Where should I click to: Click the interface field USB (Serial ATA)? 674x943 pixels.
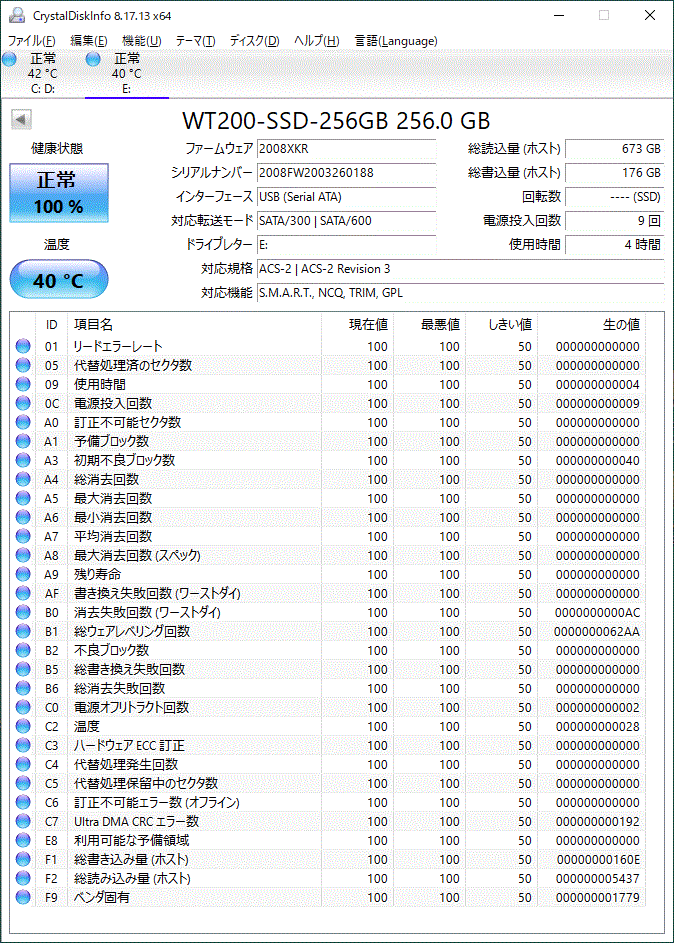coord(346,197)
